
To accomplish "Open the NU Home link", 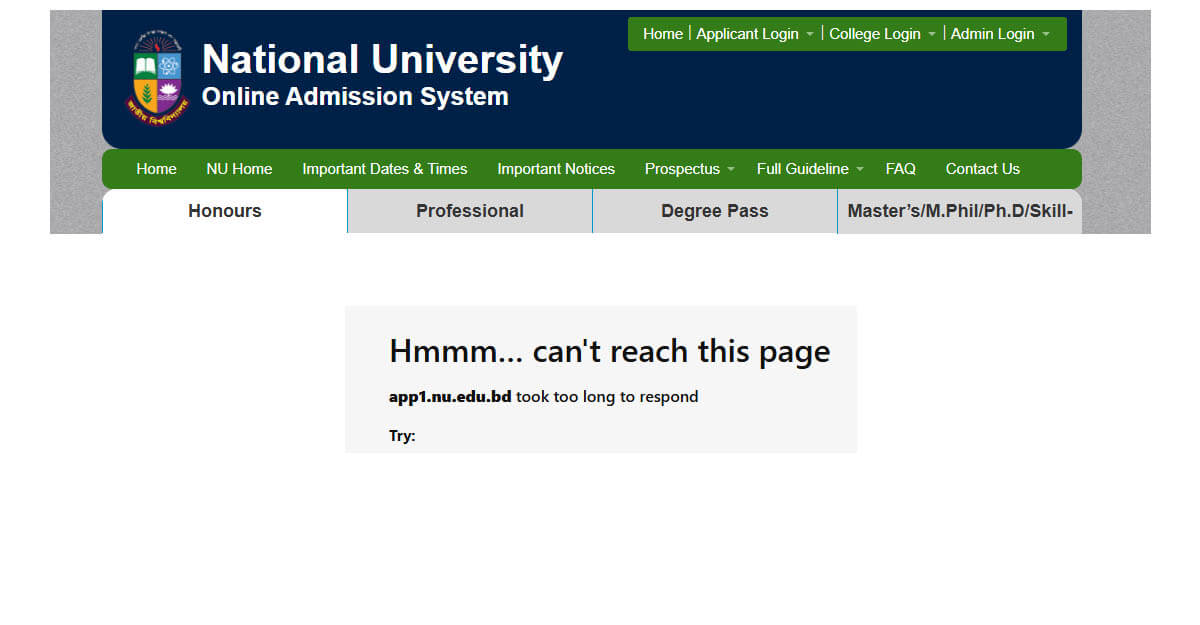I will point(239,169).
